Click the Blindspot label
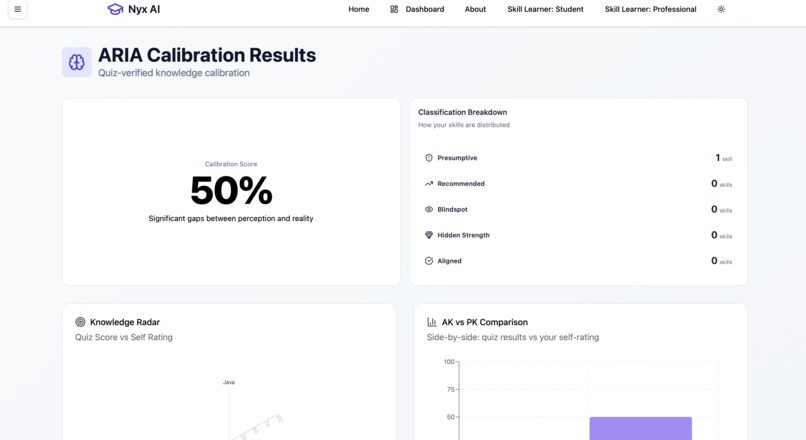The height and width of the screenshot is (440, 806). [452, 209]
